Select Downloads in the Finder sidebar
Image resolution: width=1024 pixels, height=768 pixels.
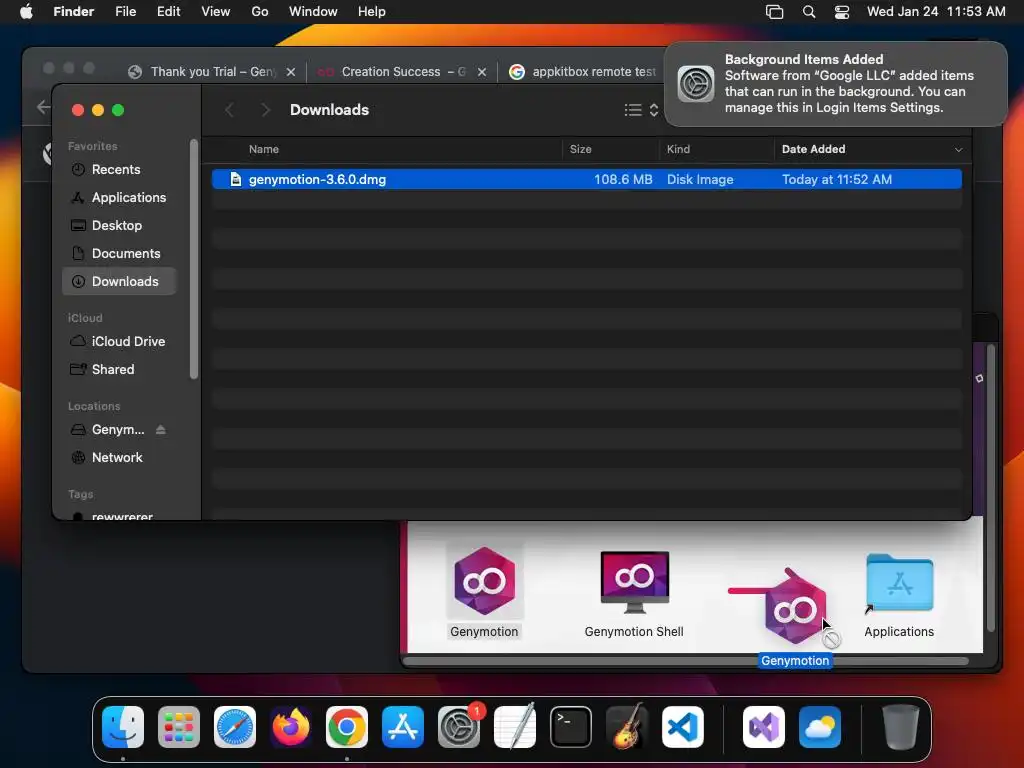point(119,281)
